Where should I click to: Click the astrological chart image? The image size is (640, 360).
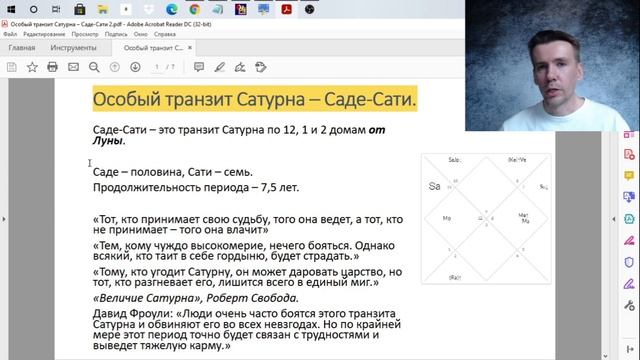pos(486,218)
